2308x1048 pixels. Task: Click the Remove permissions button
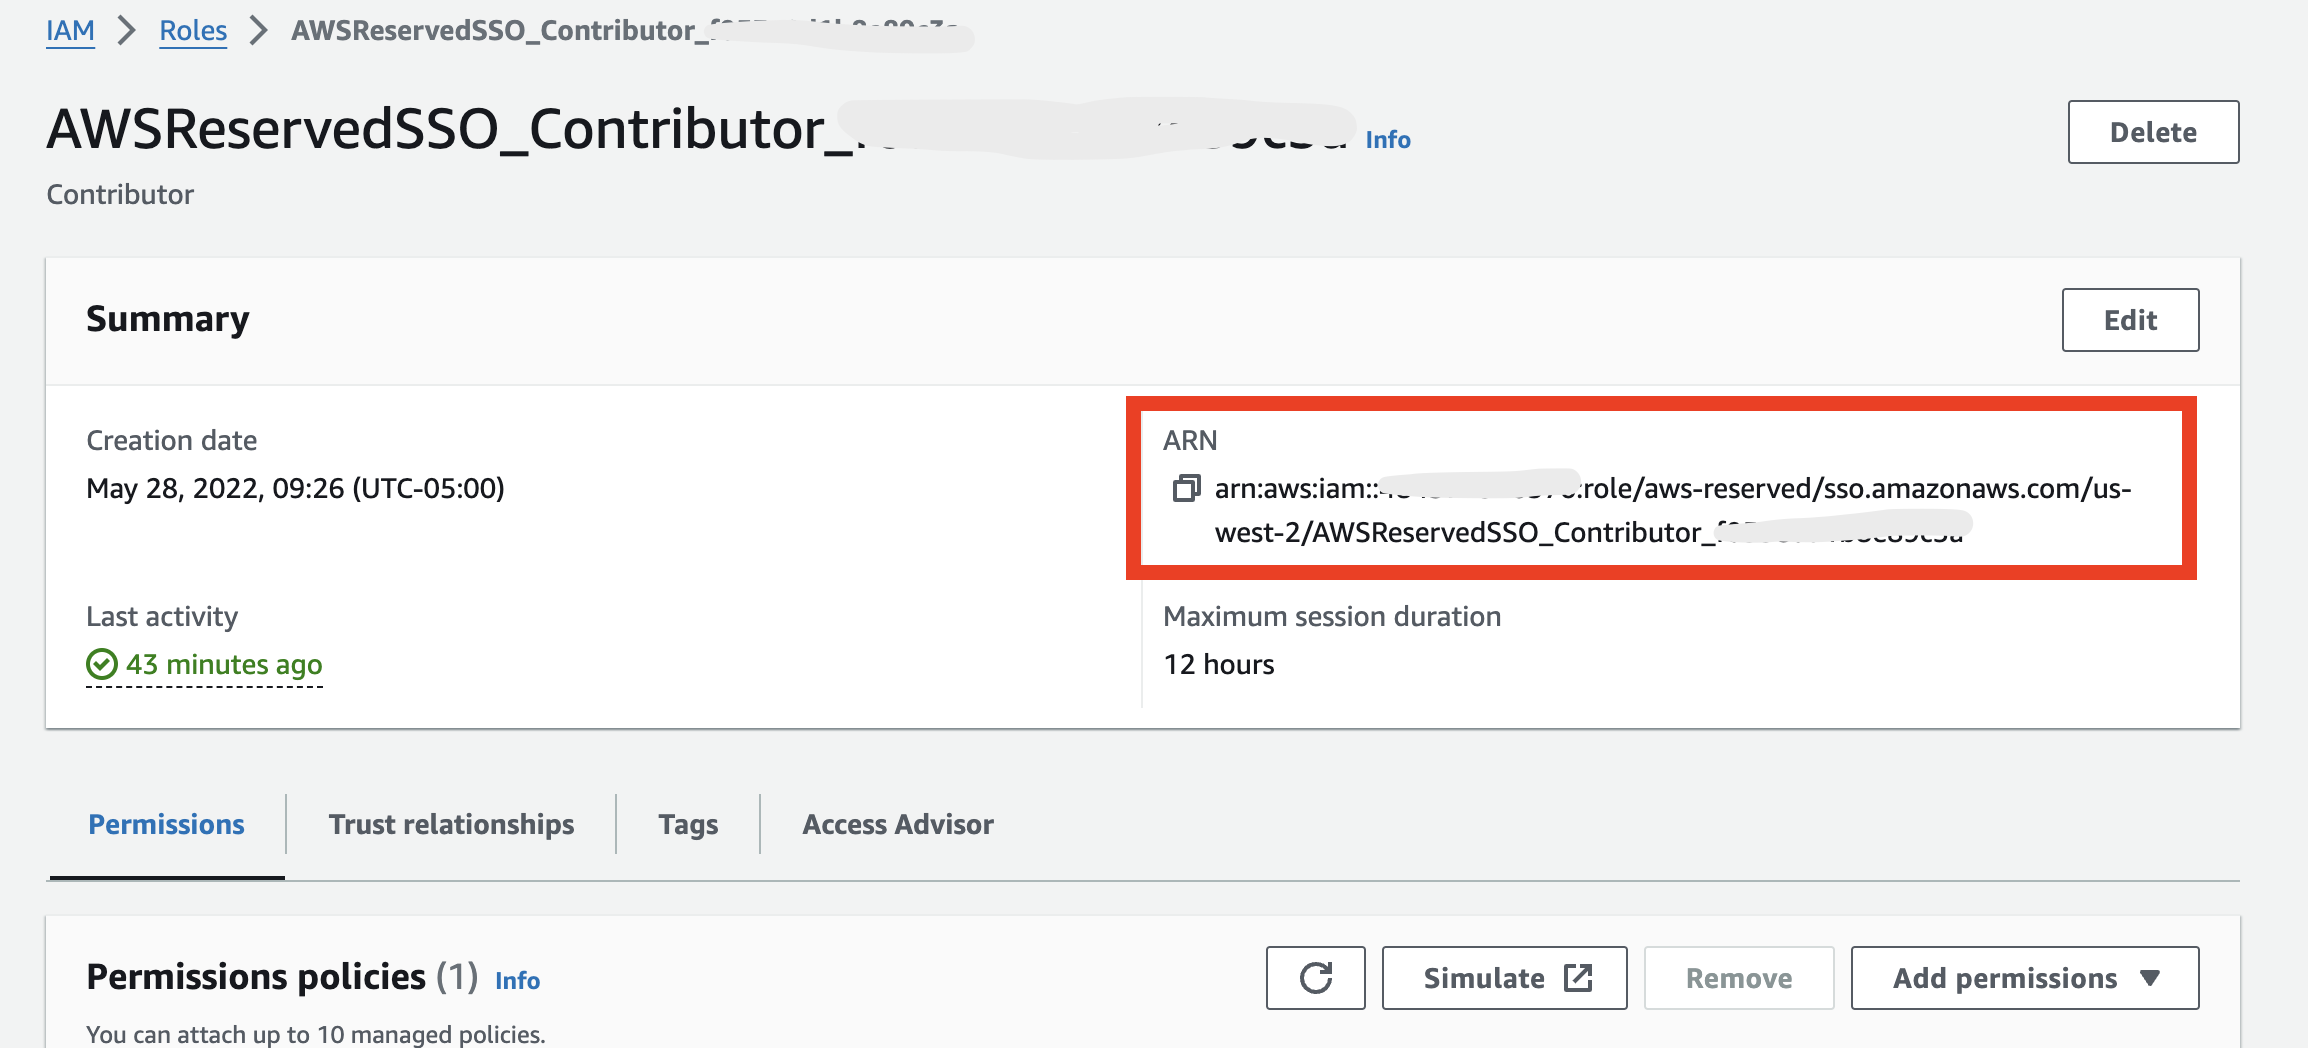tap(1738, 977)
